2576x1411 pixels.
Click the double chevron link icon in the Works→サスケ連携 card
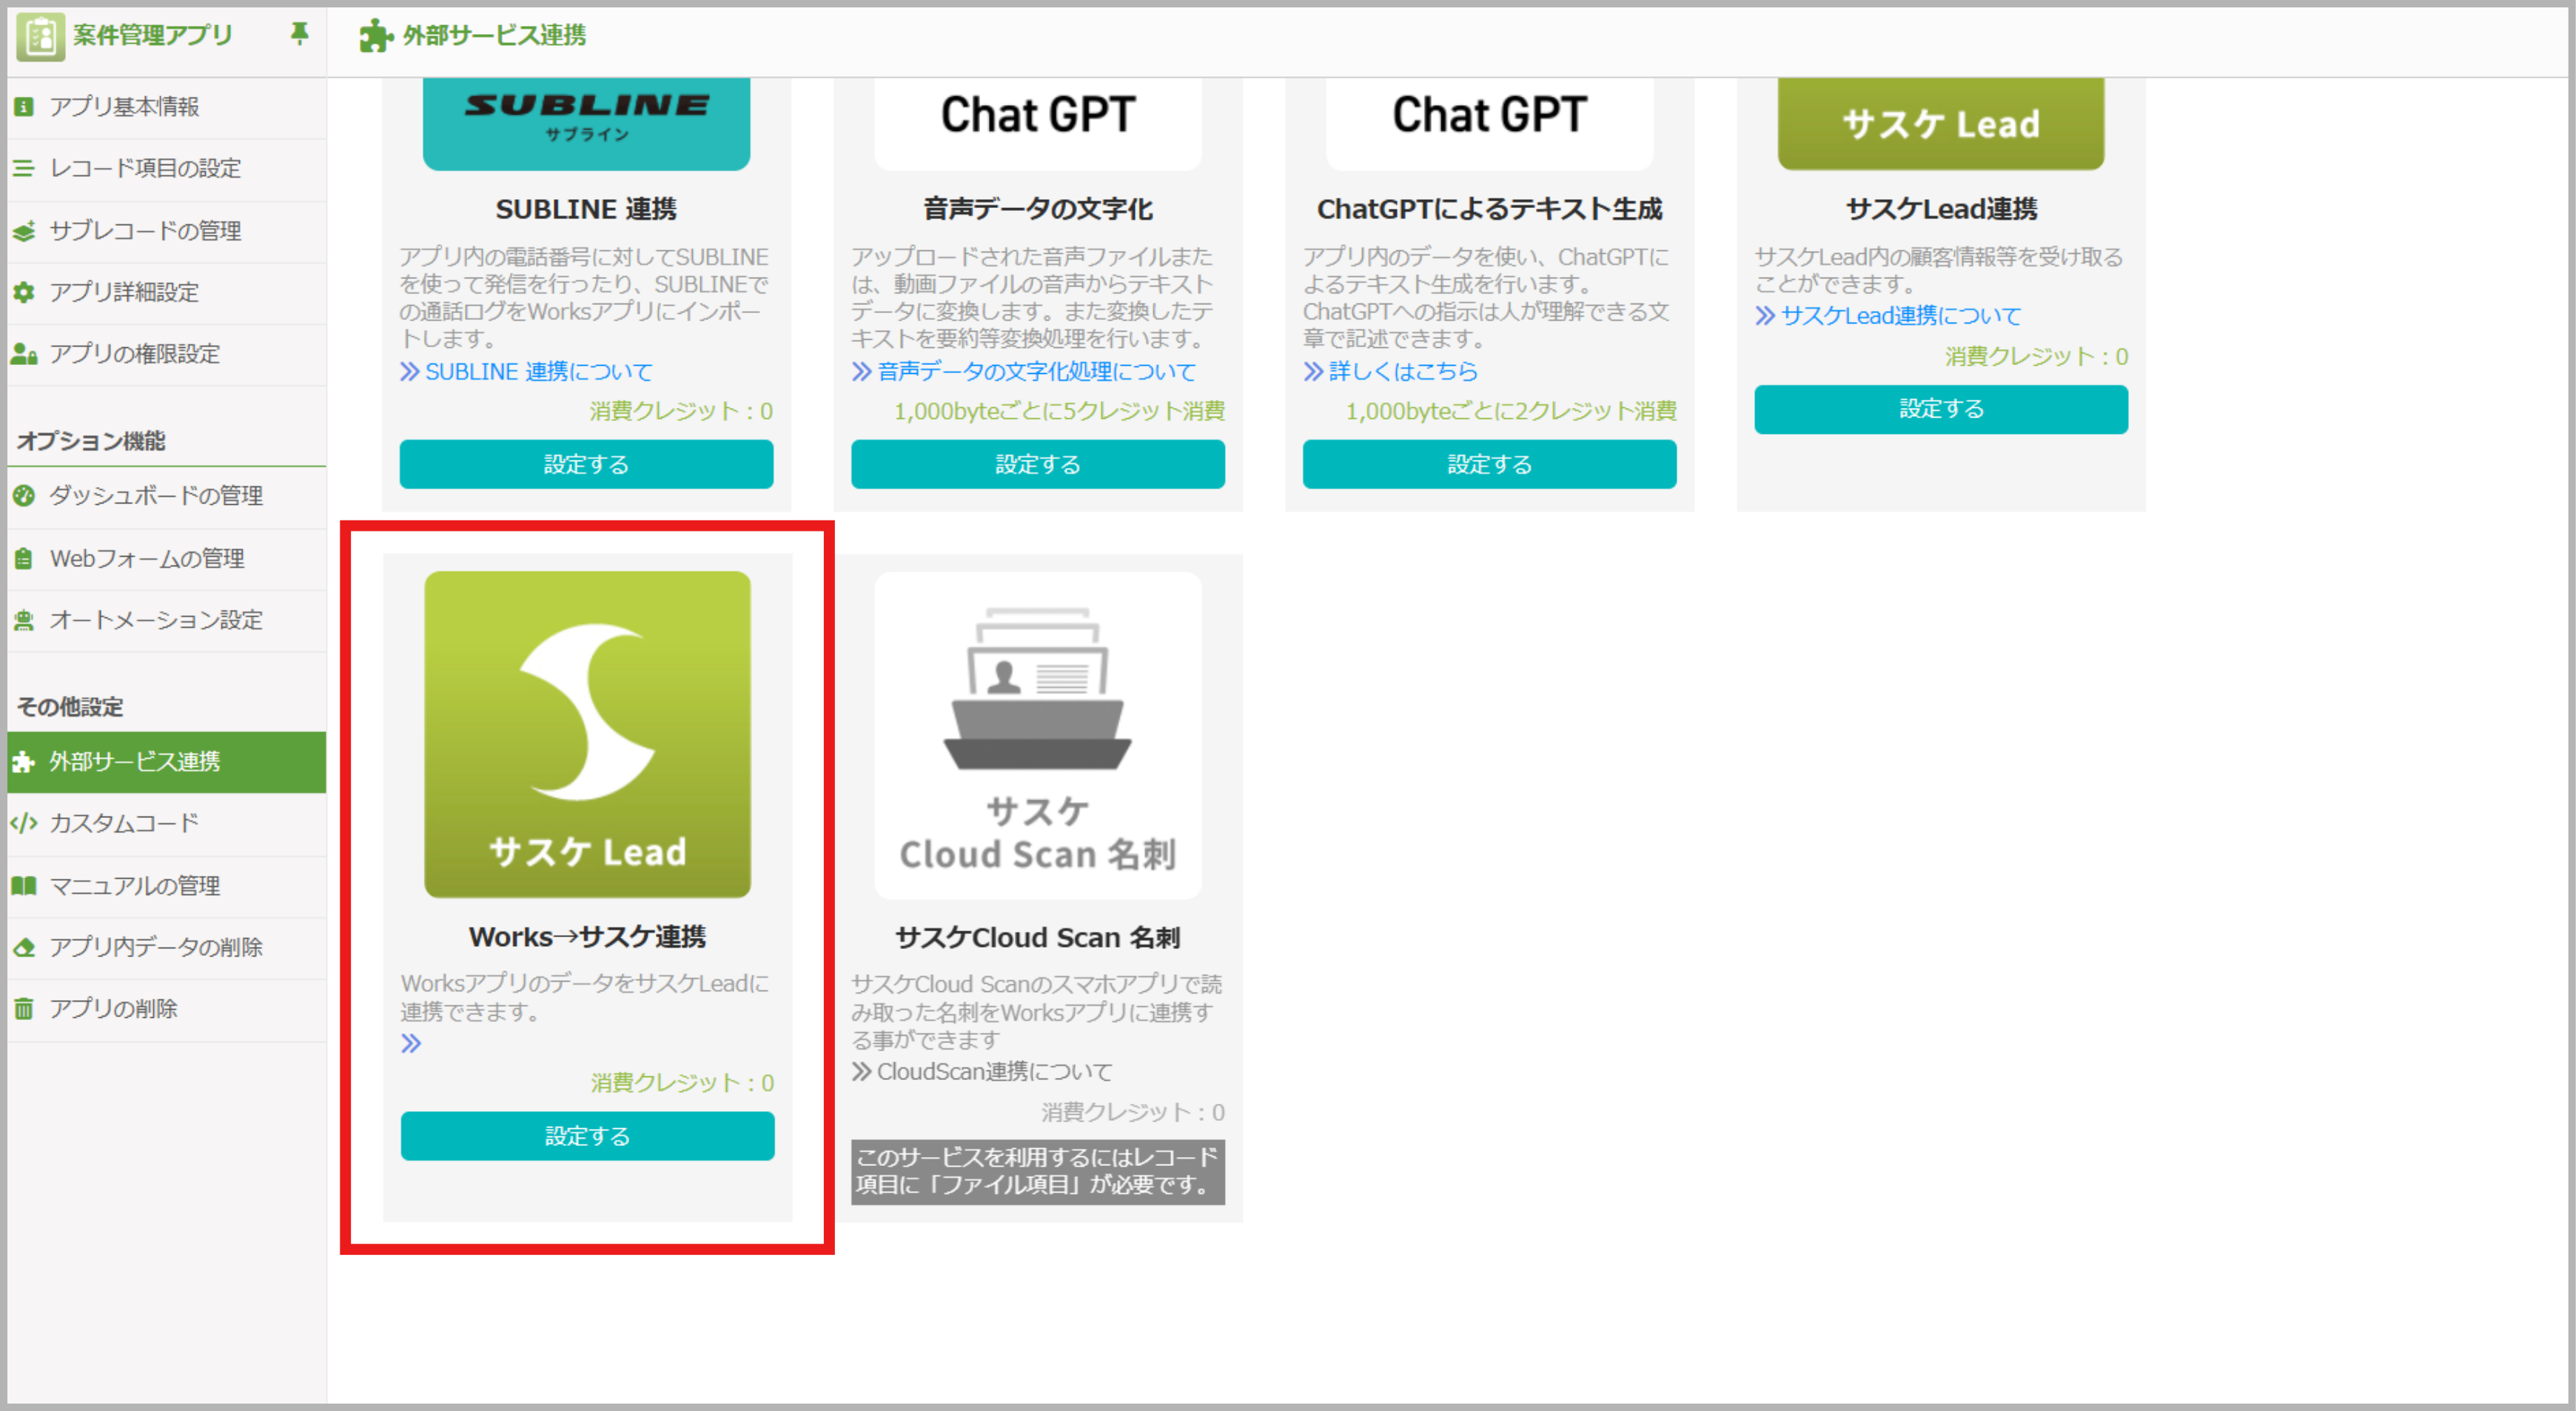[x=411, y=1043]
